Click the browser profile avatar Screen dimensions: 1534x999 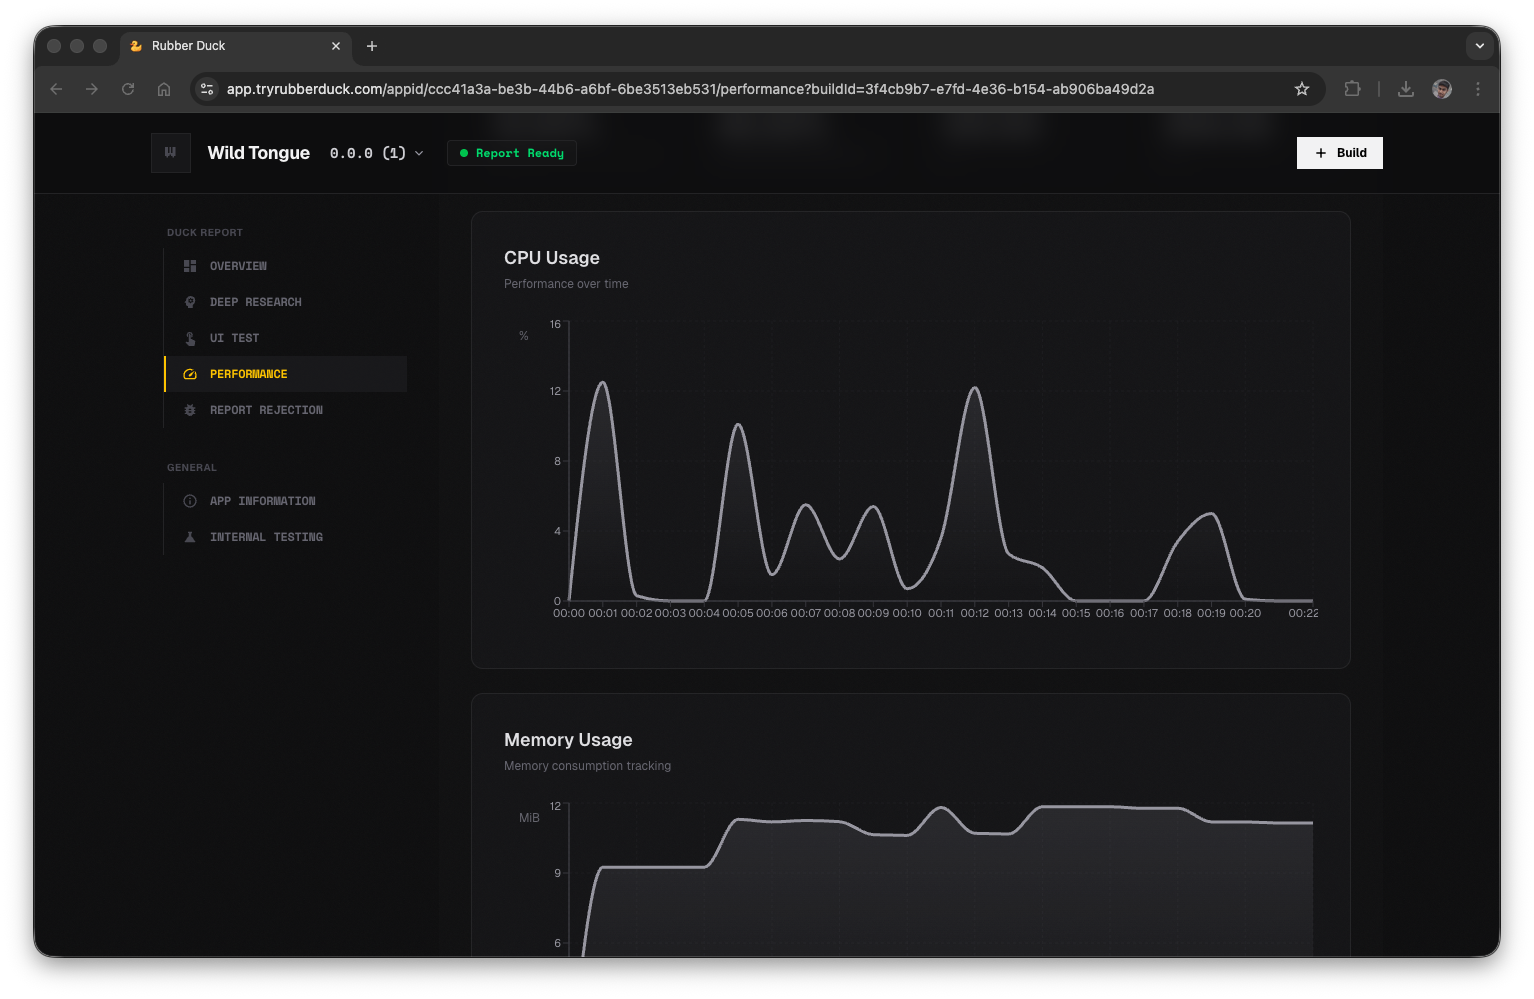(x=1441, y=89)
